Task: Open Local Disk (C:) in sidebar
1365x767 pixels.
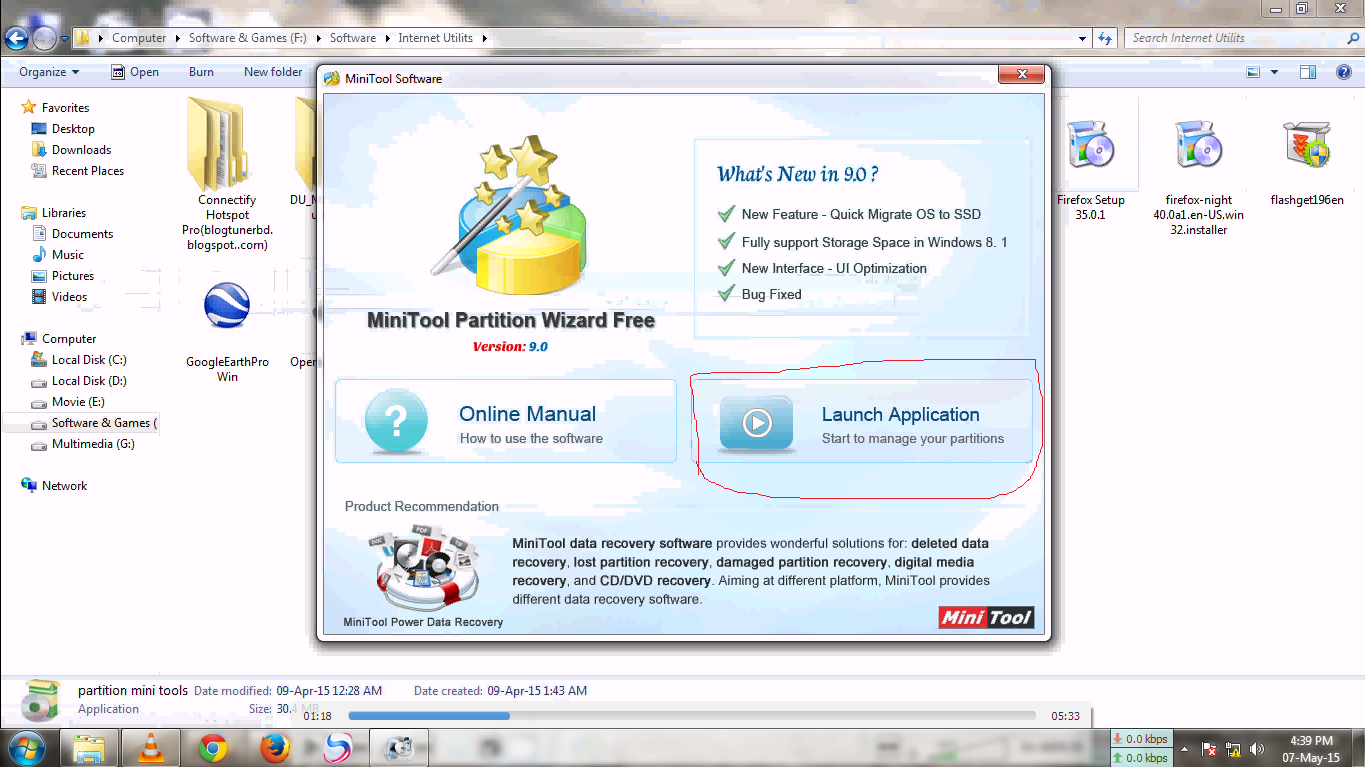Action: coord(89,360)
